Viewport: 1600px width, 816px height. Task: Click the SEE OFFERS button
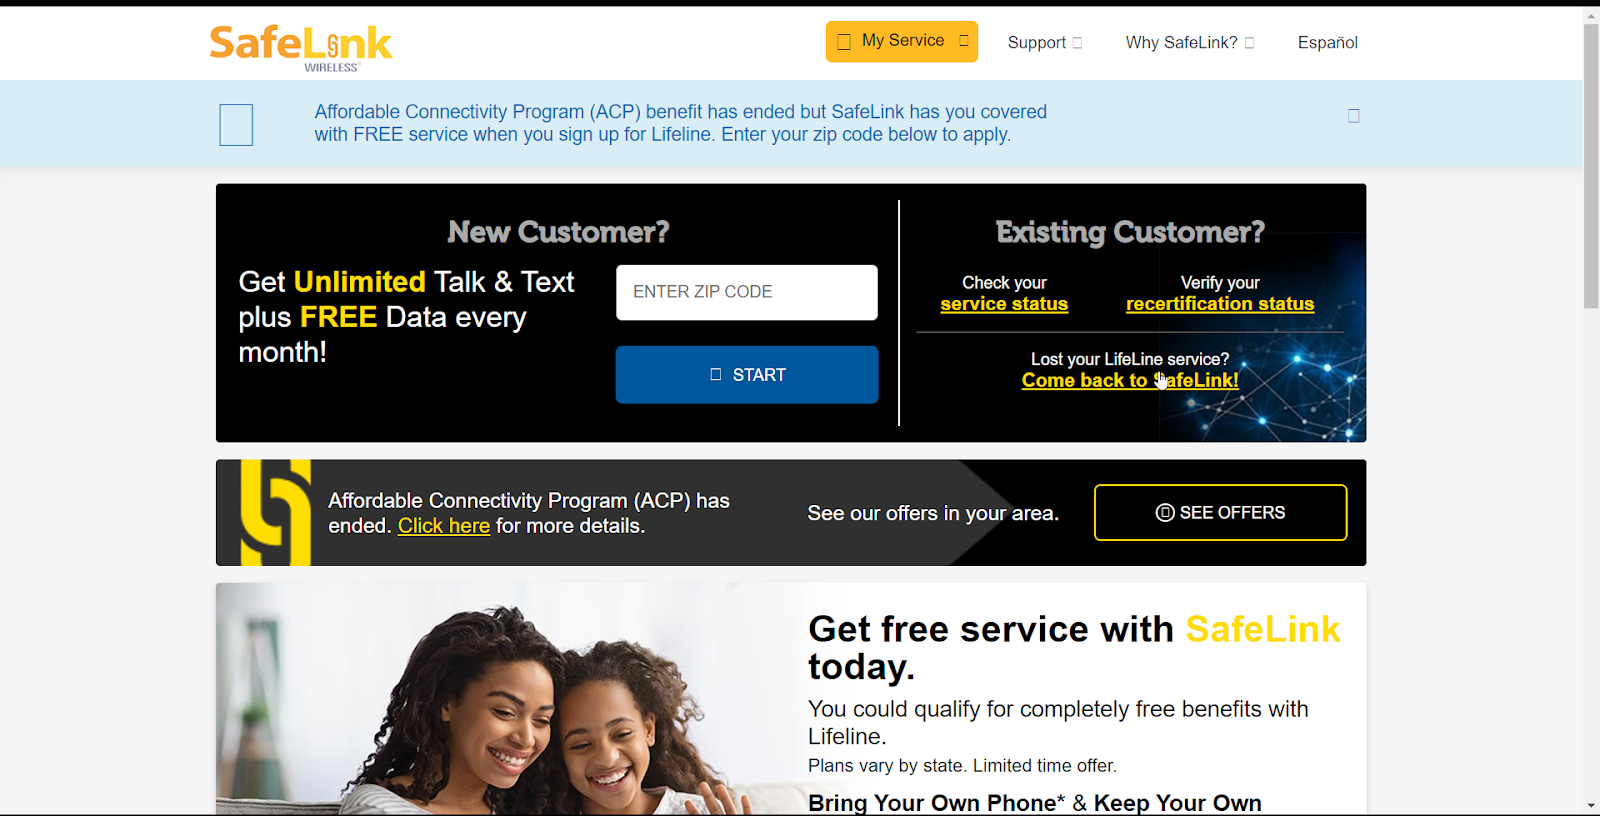(1220, 513)
